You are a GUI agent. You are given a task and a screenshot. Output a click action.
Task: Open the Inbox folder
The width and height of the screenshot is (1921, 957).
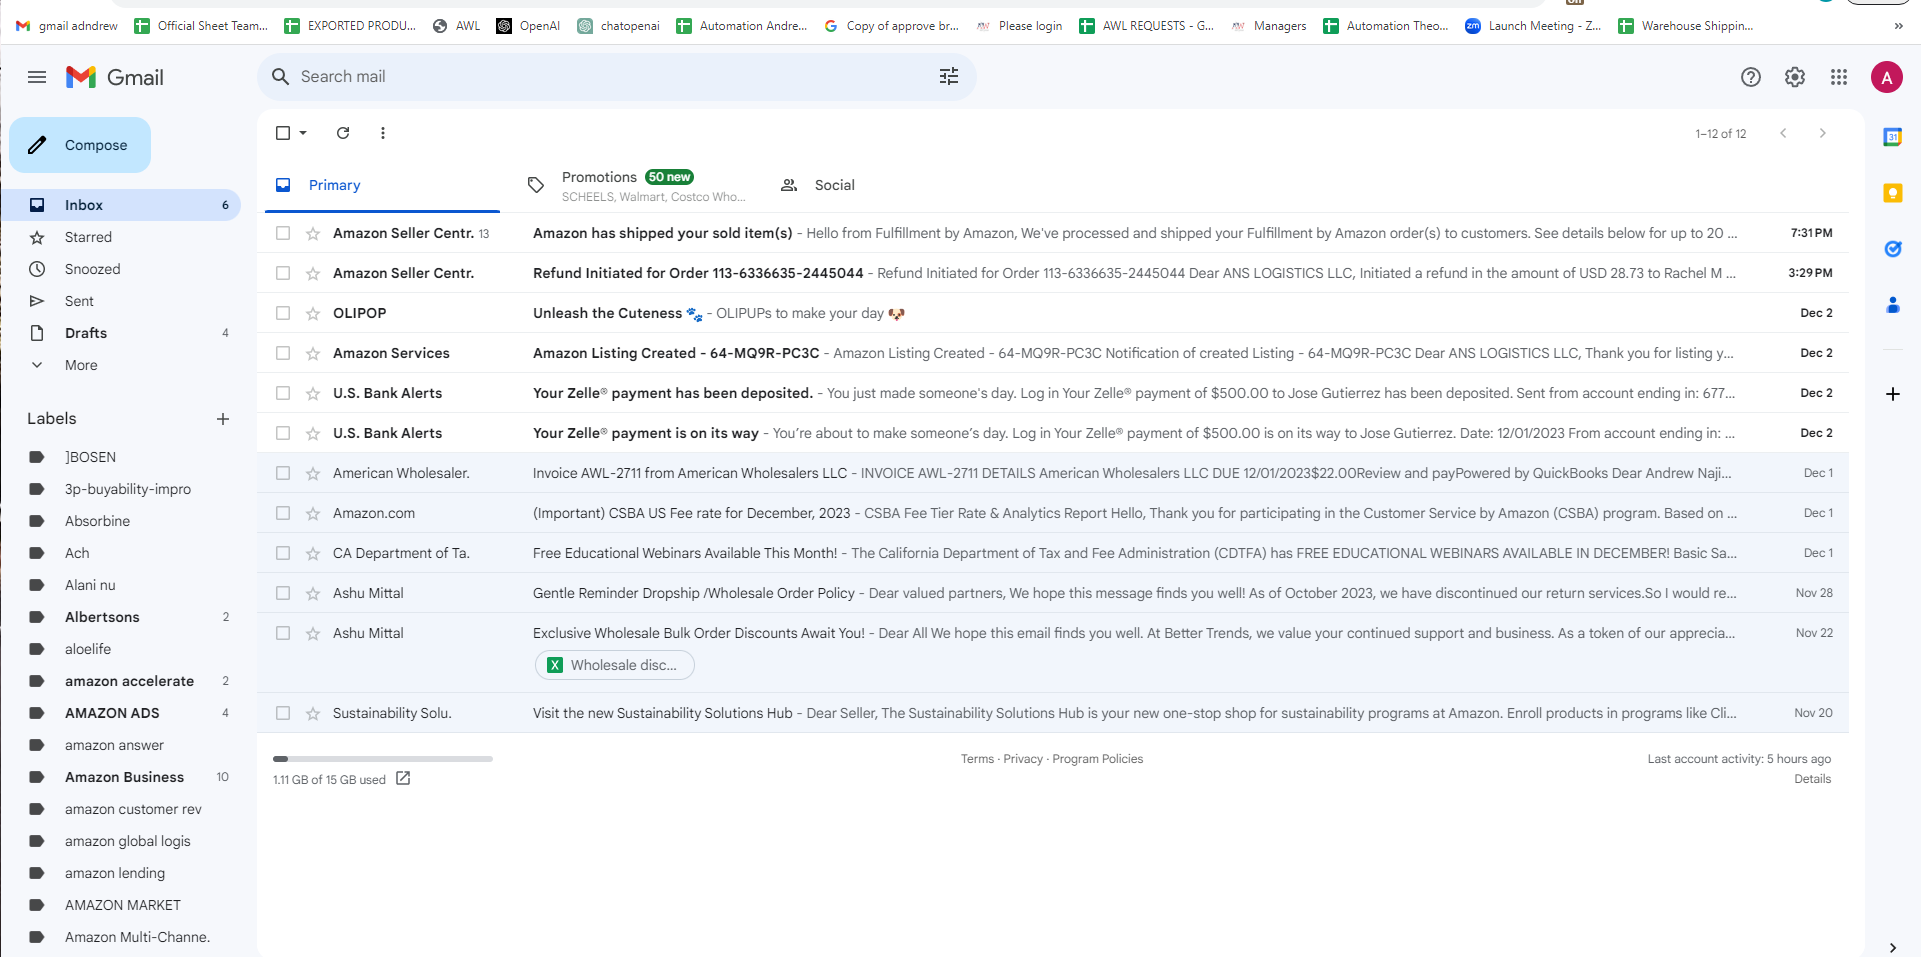[121, 205]
